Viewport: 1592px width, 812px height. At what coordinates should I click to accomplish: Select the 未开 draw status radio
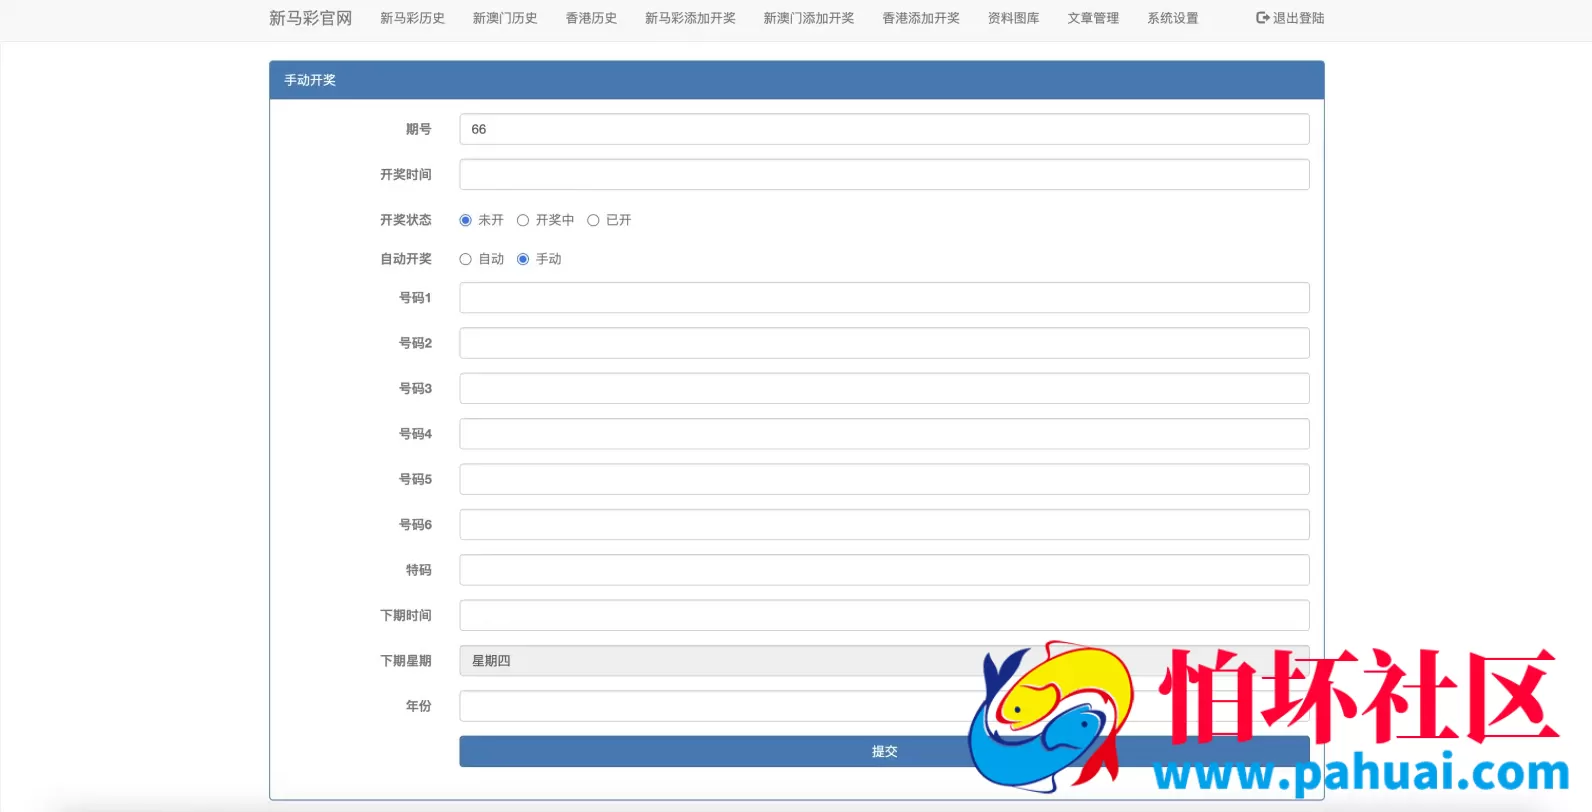click(465, 220)
